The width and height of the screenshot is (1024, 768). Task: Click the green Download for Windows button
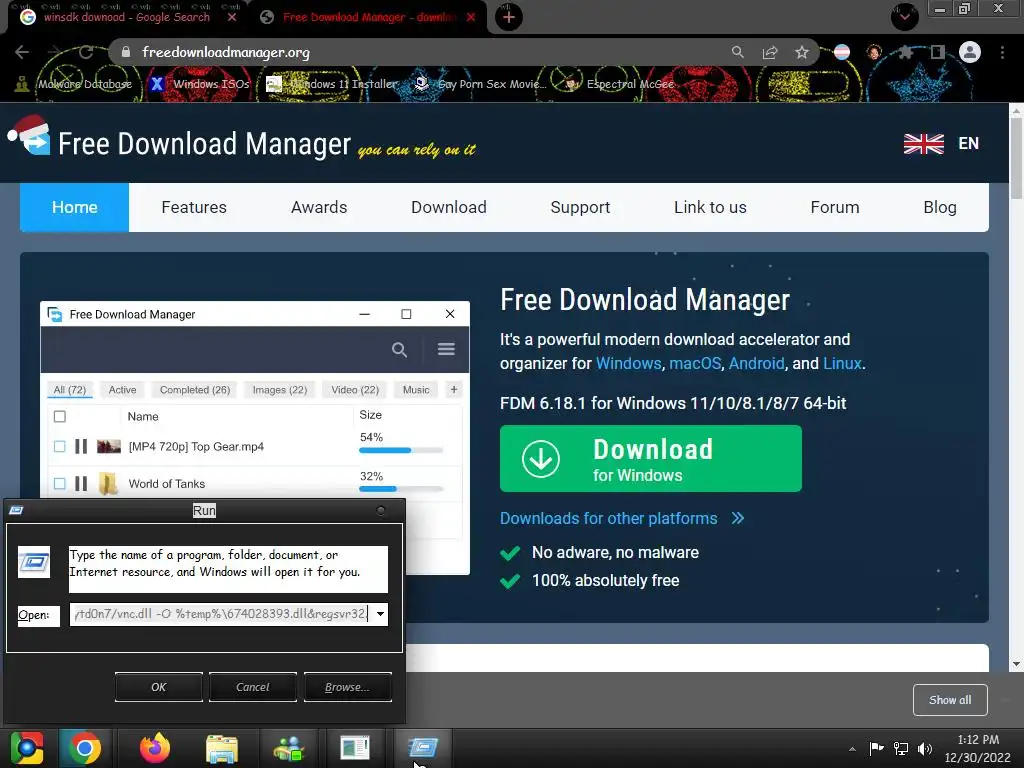tap(650, 458)
